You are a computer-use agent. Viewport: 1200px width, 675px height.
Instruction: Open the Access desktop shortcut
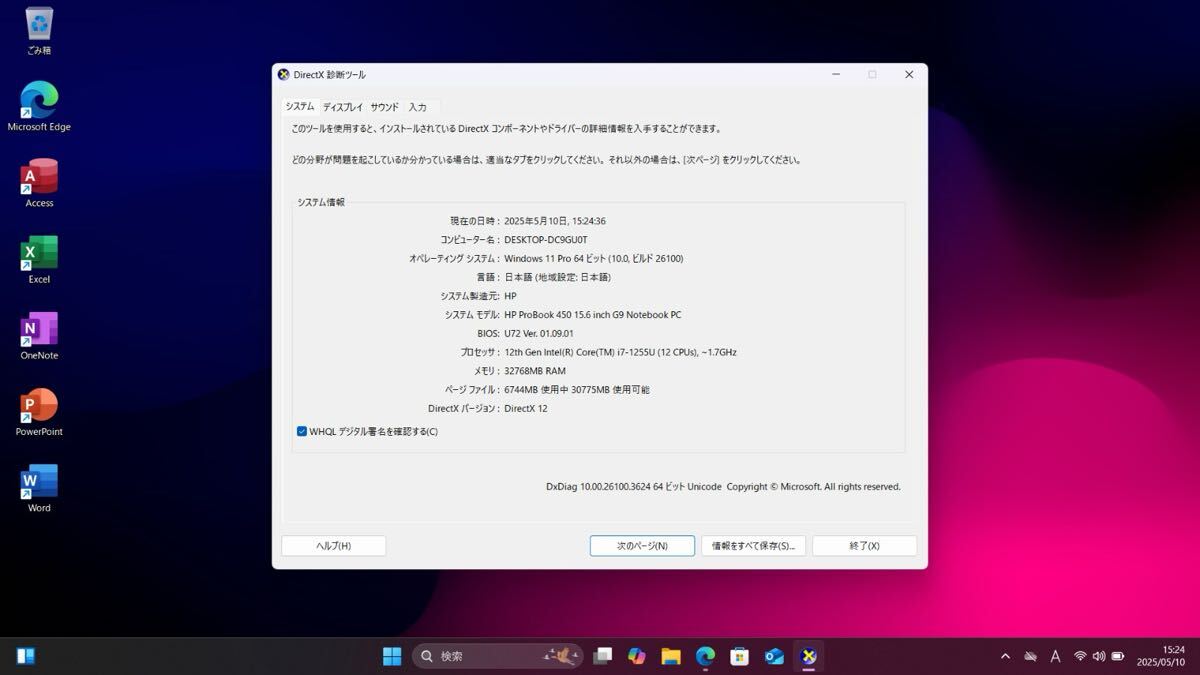(39, 183)
